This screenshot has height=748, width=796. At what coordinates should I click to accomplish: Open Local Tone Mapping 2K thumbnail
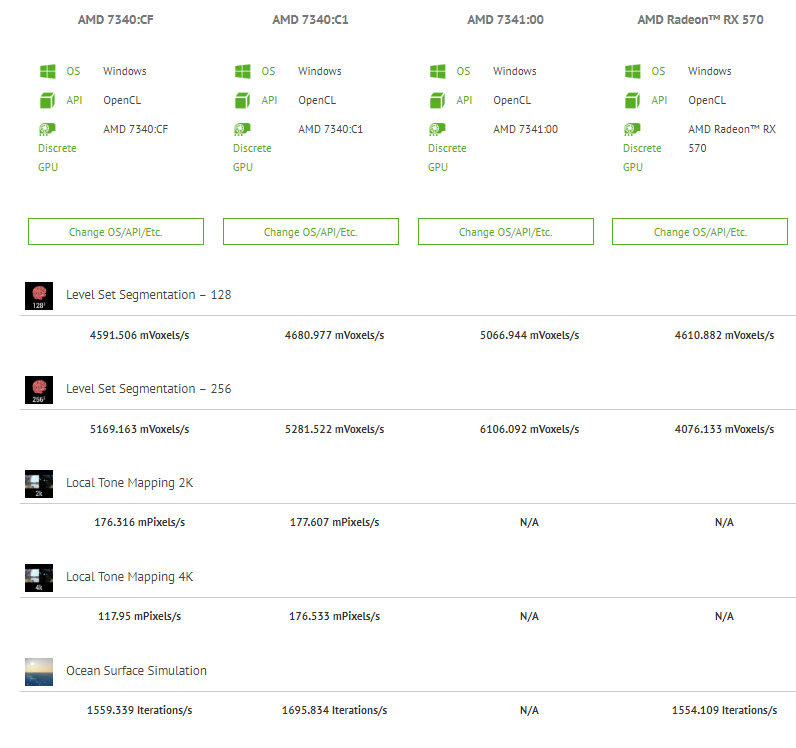(x=39, y=484)
